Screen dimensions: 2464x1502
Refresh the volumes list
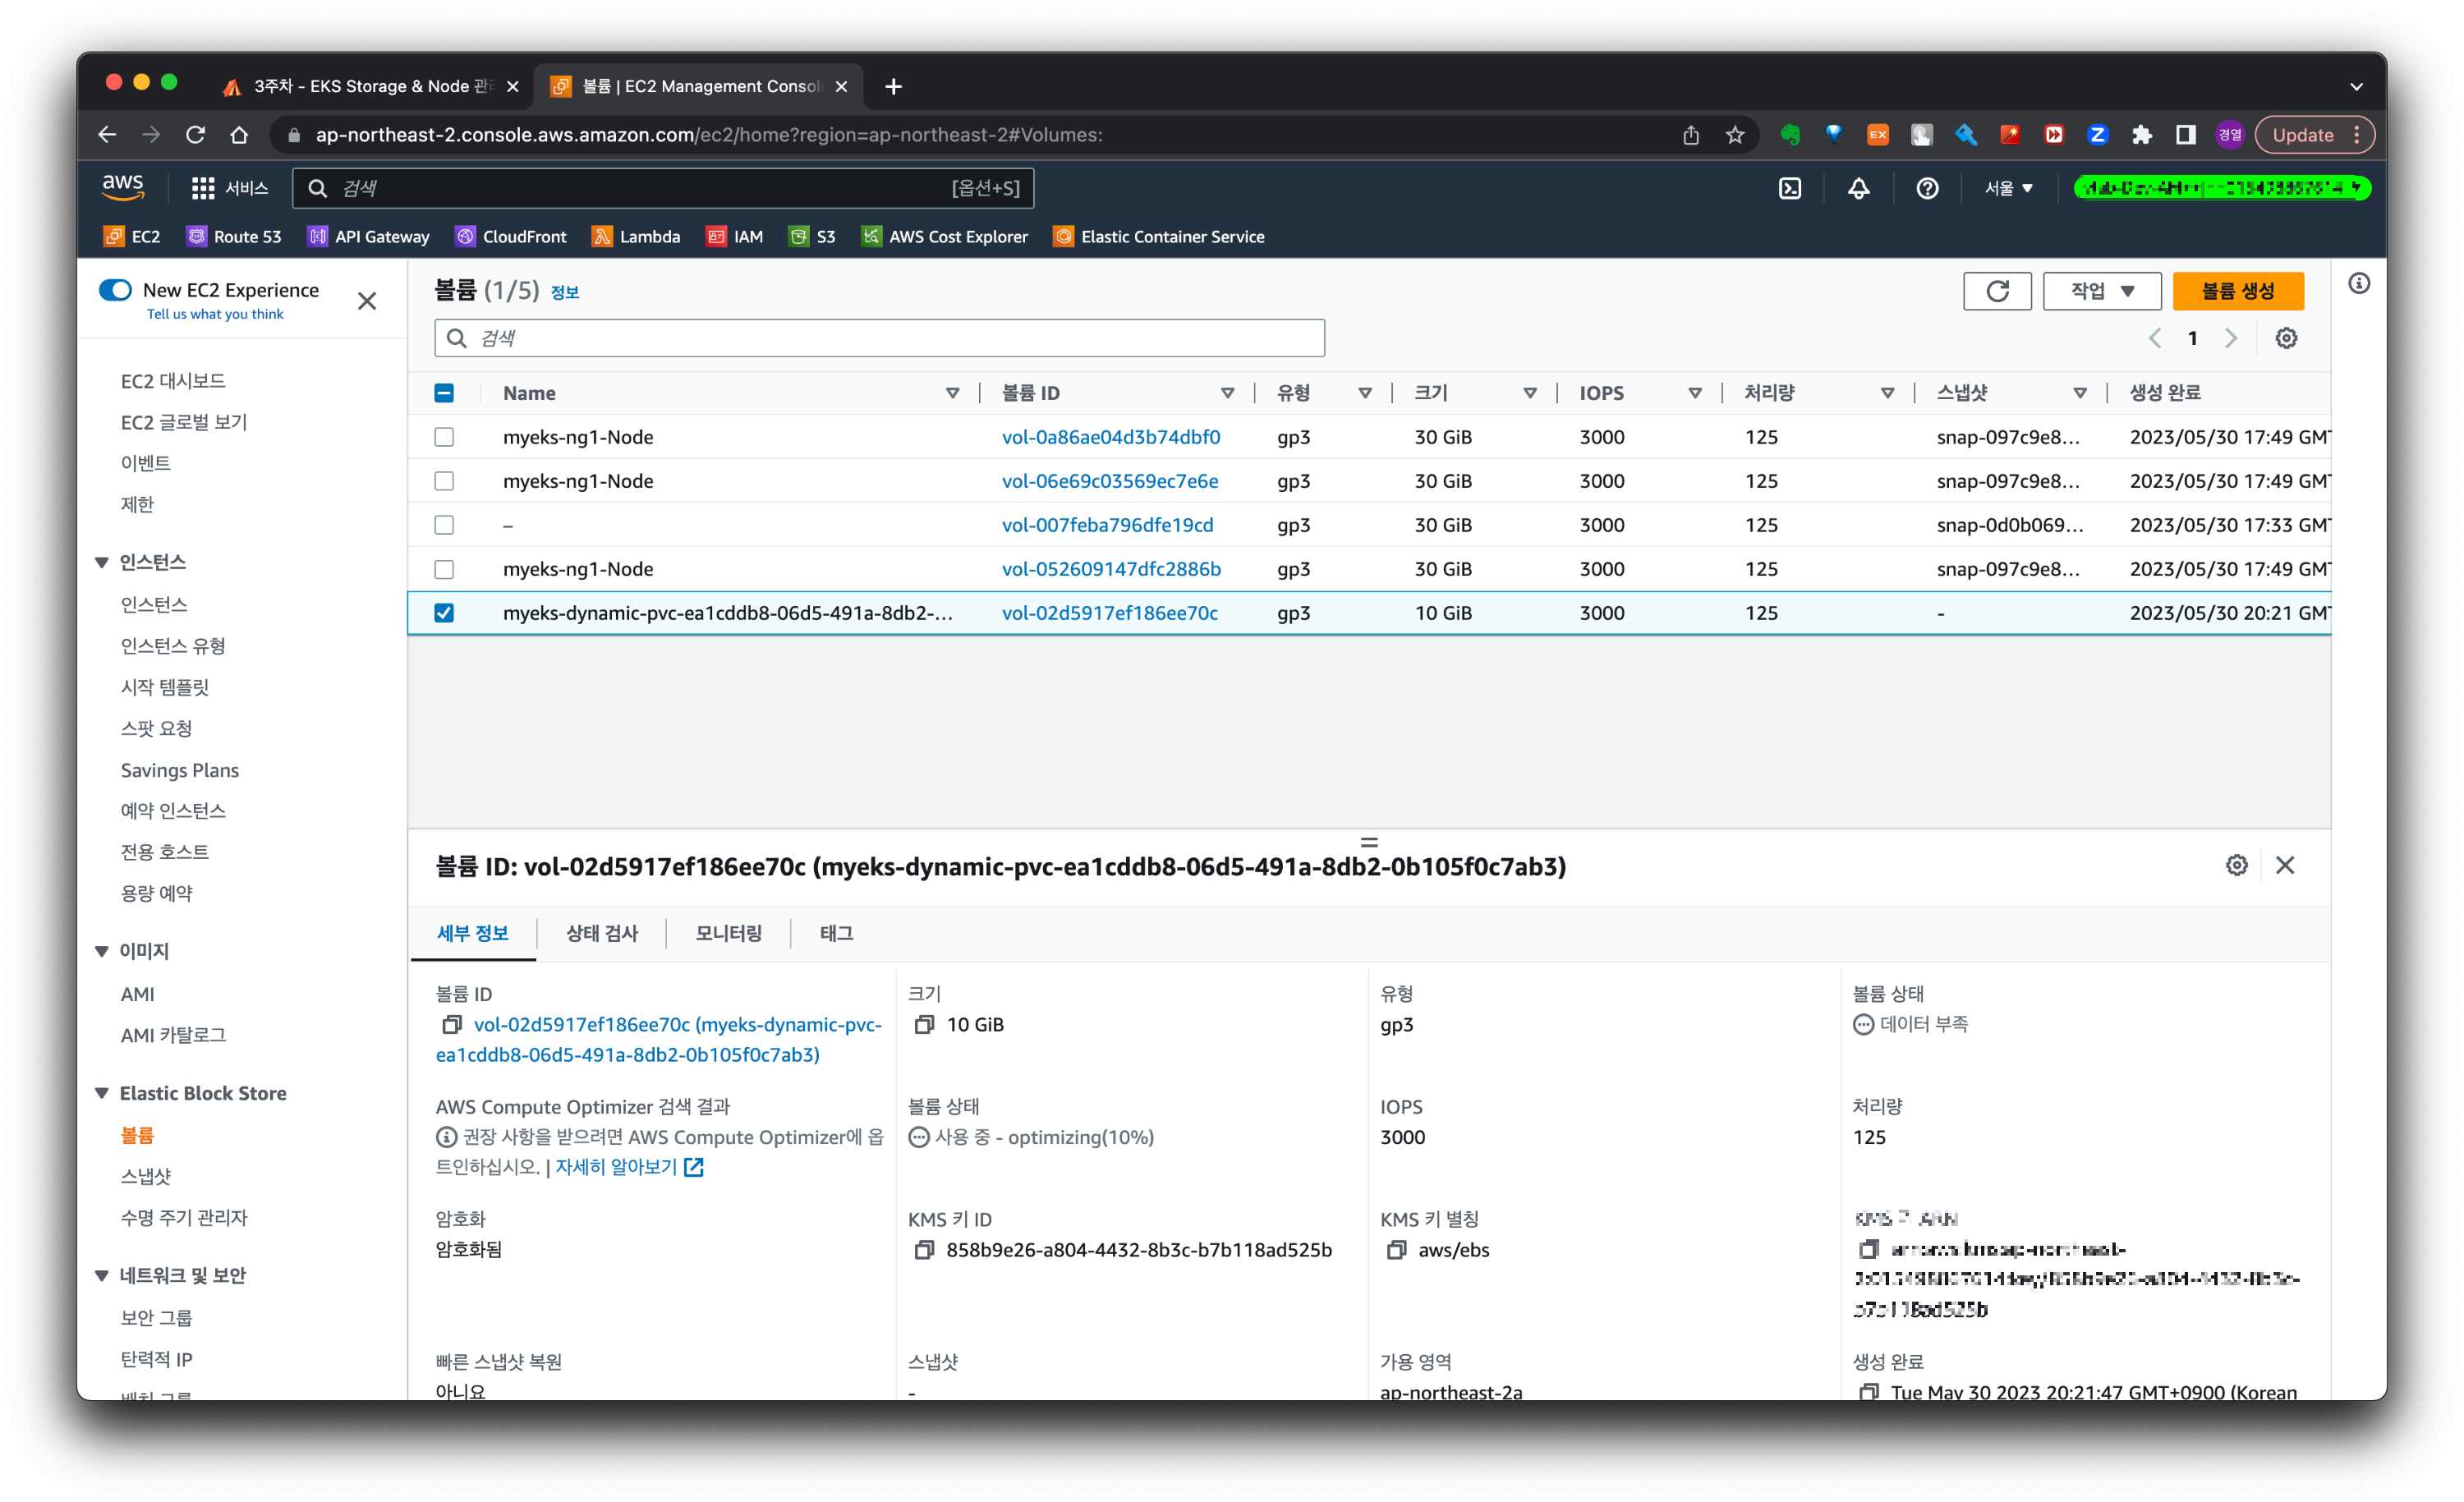[1997, 291]
